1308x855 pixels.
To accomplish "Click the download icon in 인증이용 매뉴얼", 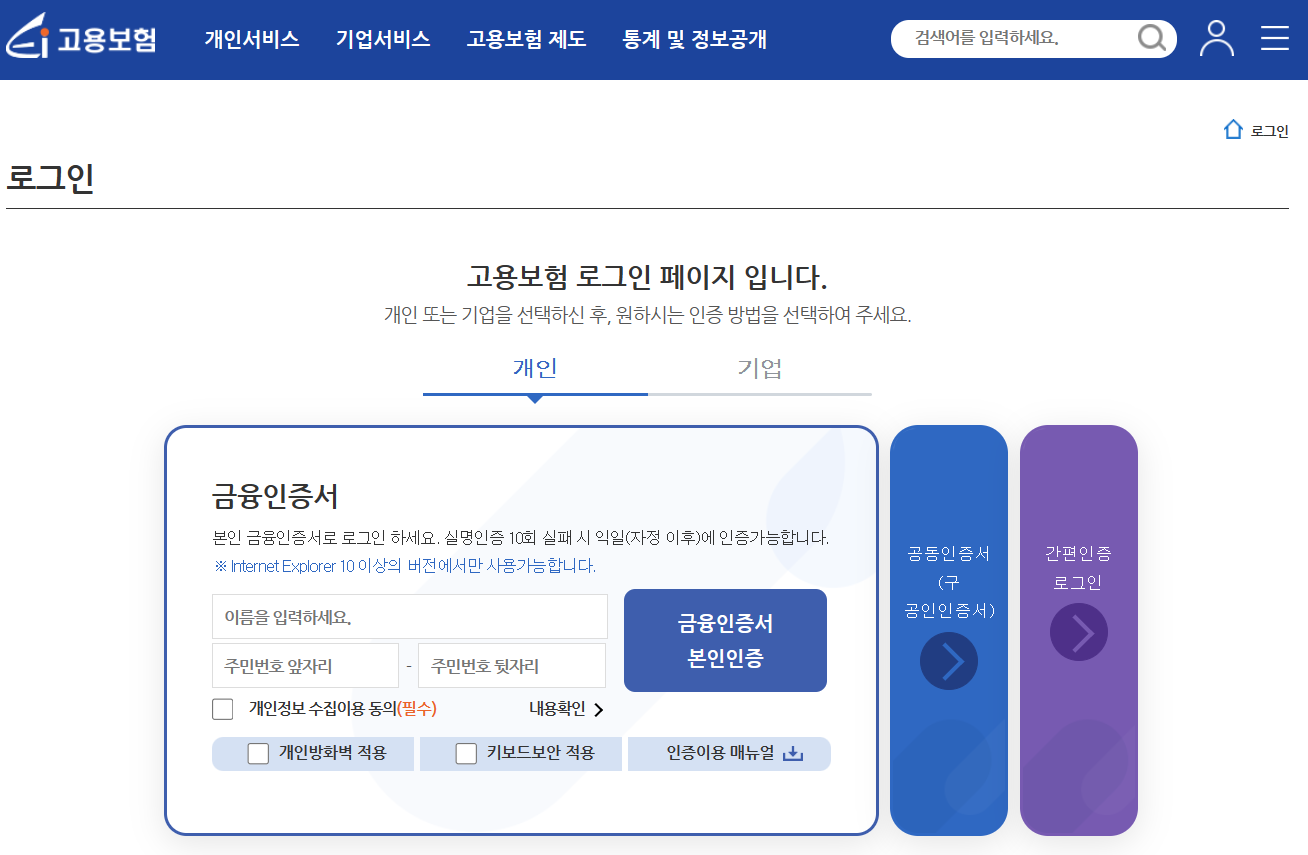I will tap(793, 754).
